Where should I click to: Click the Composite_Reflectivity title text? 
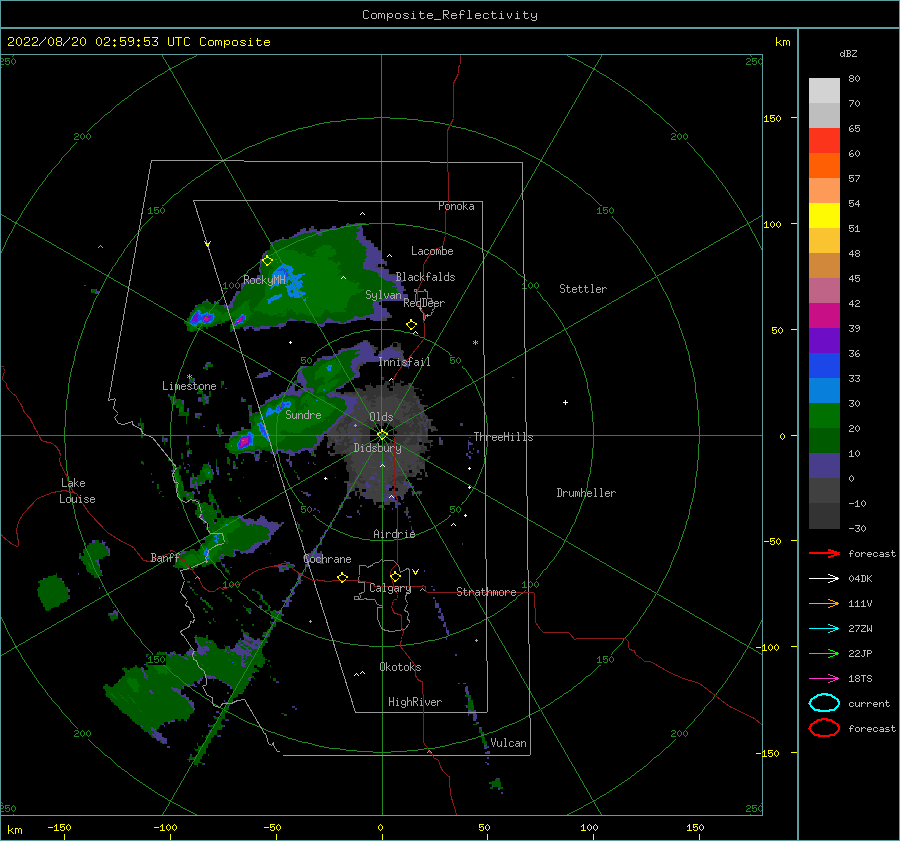point(450,15)
